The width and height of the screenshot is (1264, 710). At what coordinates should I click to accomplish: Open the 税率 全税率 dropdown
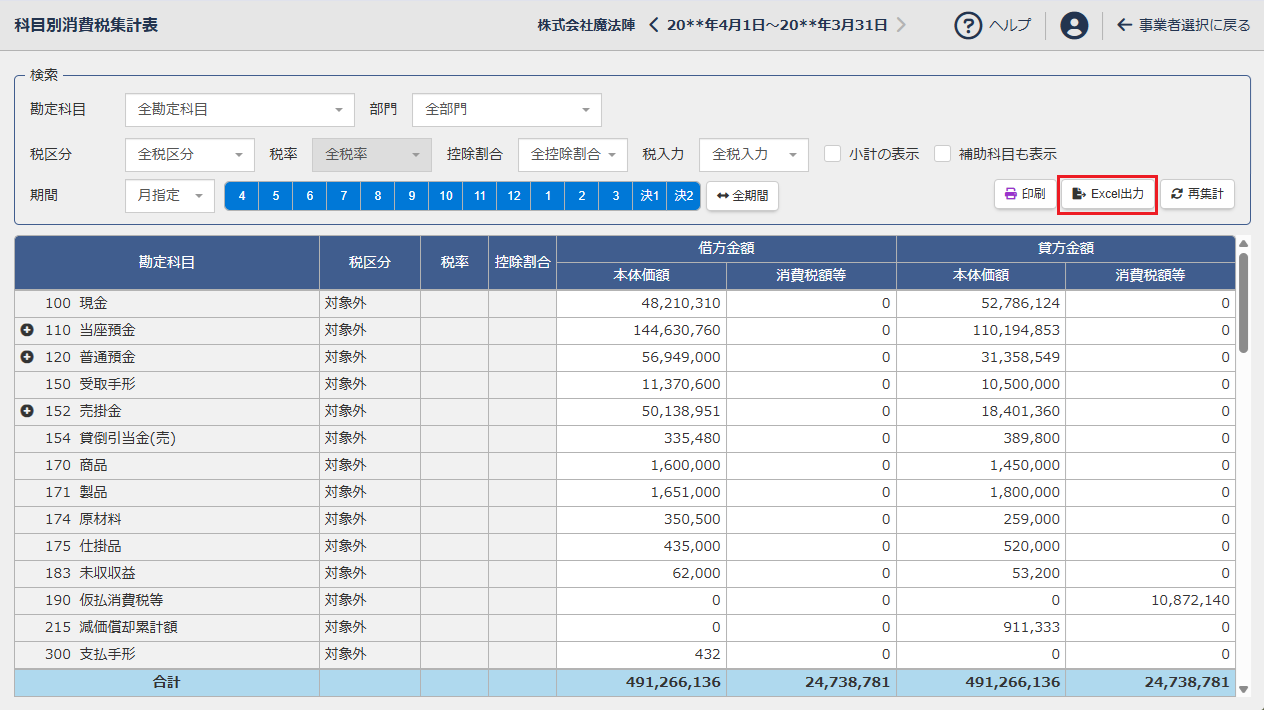372,155
